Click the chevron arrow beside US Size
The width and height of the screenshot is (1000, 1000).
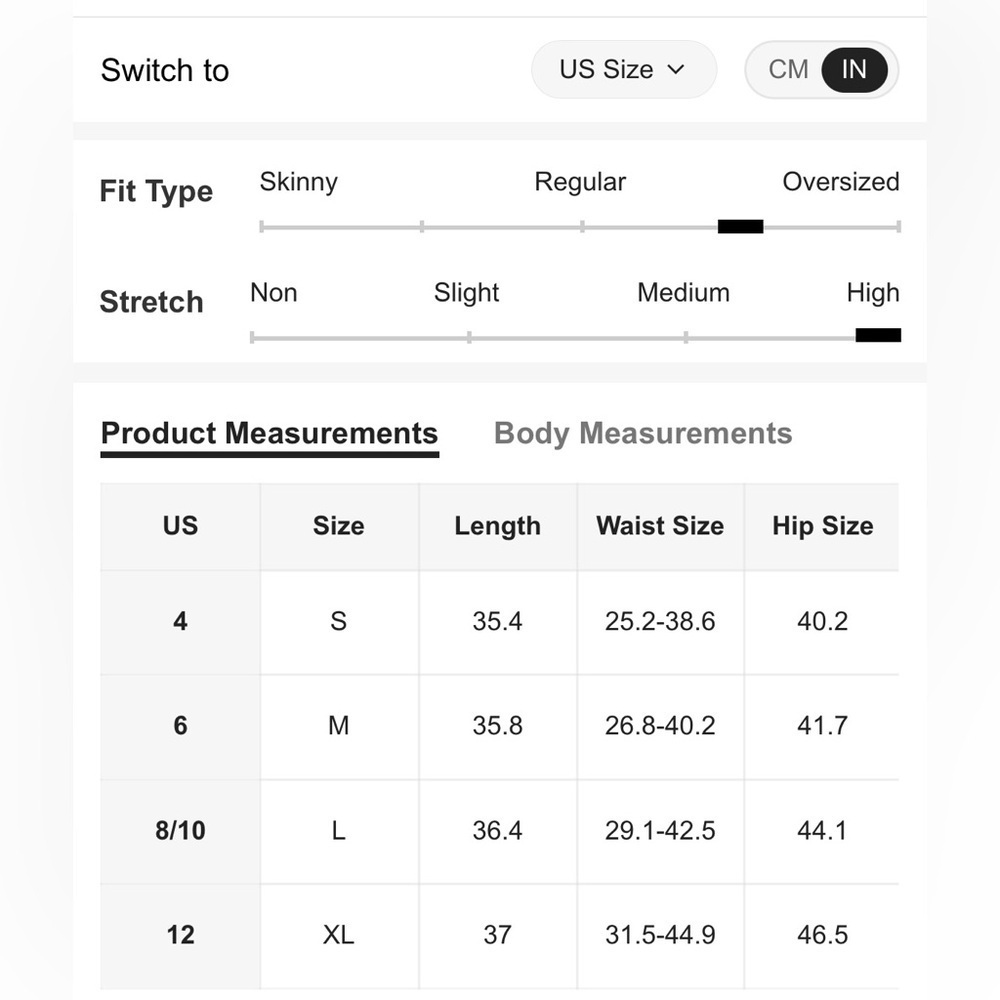tap(676, 70)
